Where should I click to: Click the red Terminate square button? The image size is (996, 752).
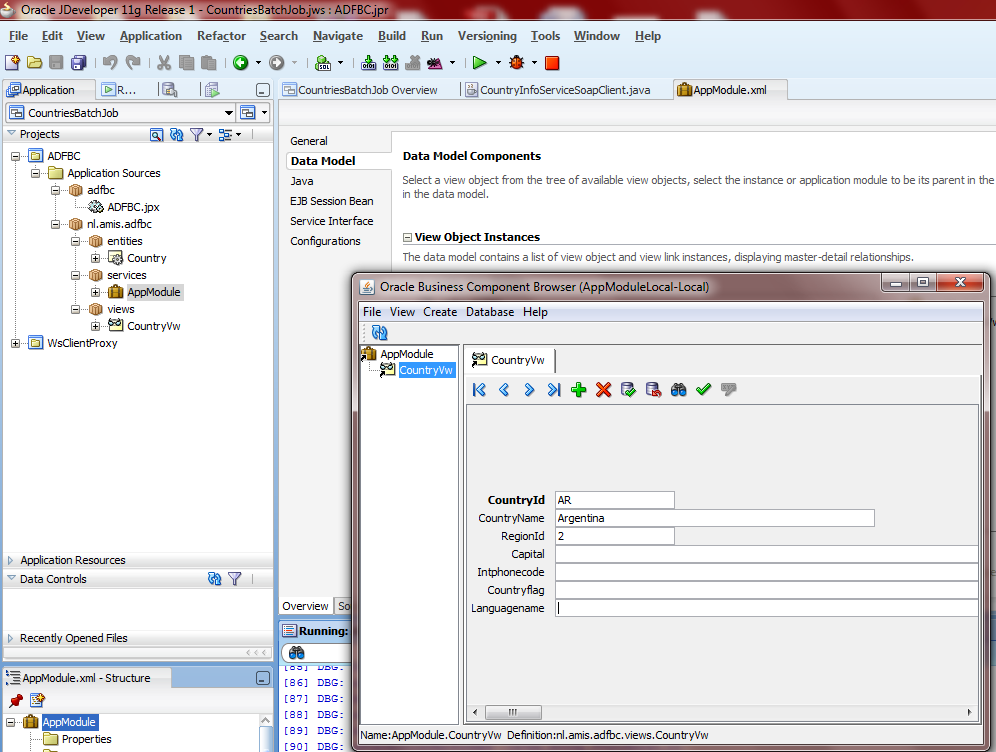point(552,62)
